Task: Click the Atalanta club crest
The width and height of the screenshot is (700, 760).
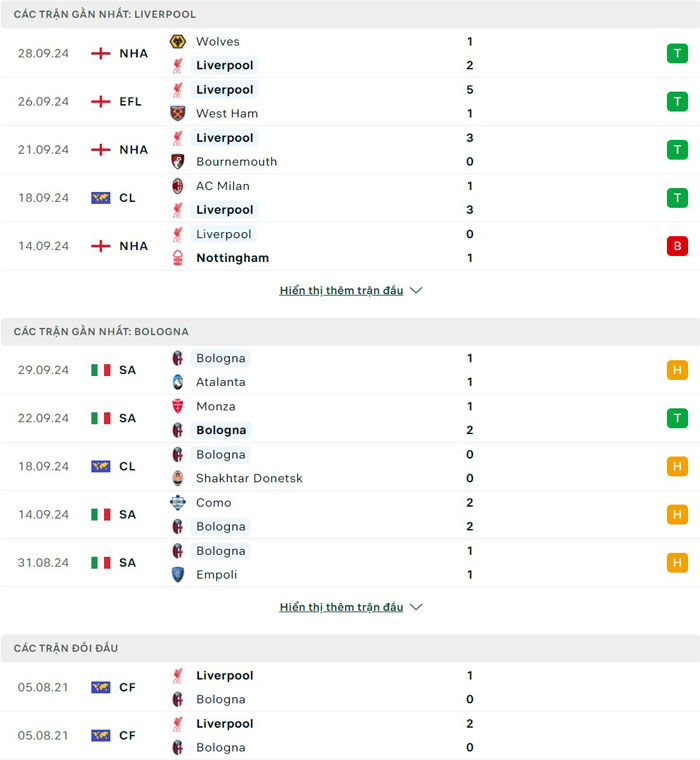Action: coord(178,382)
